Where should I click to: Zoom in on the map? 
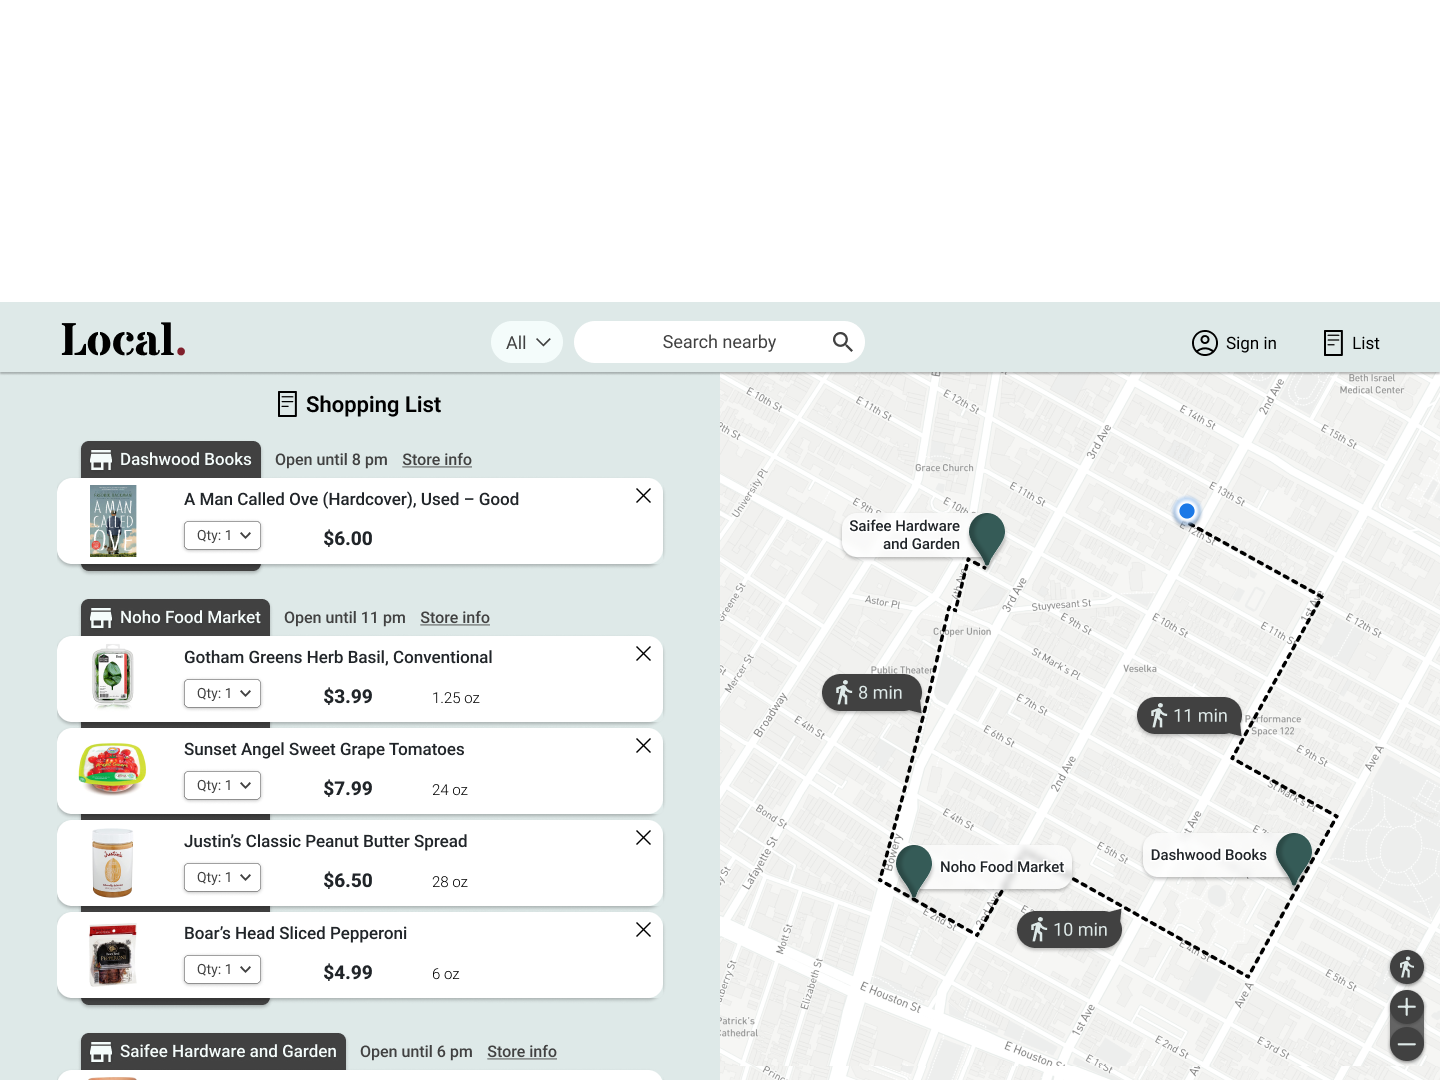(1407, 1007)
